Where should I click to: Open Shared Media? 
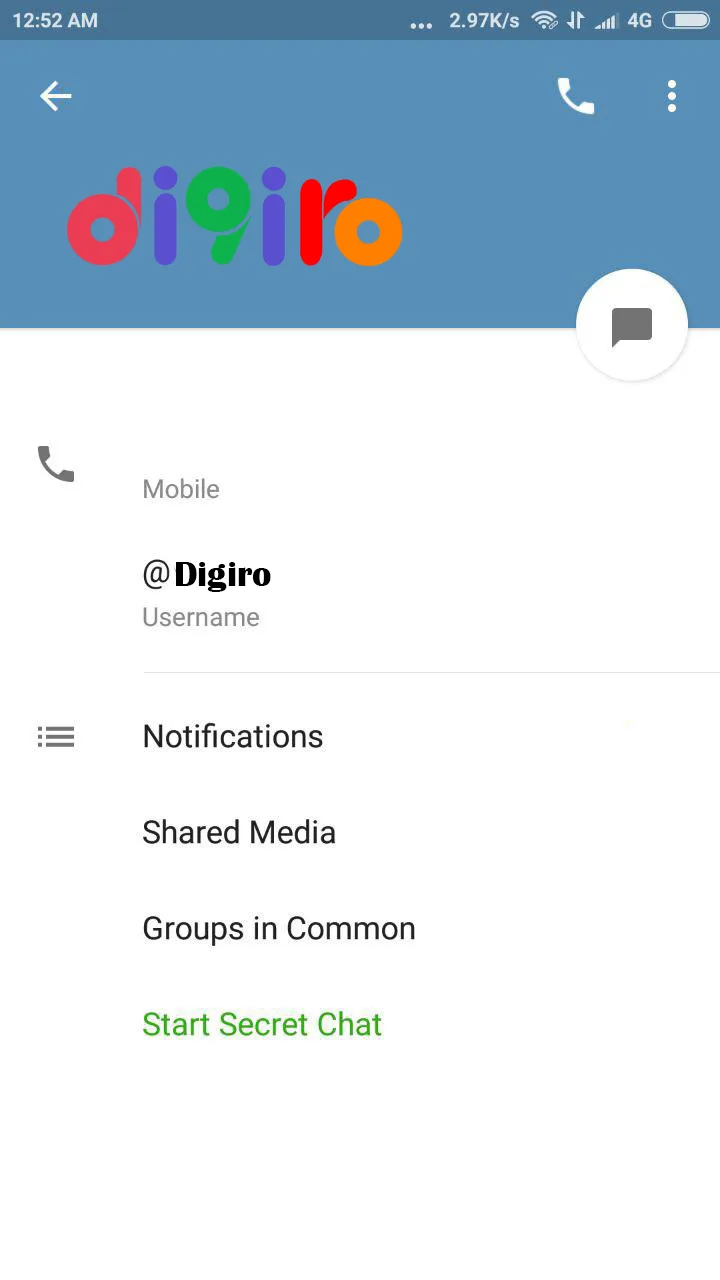click(239, 832)
